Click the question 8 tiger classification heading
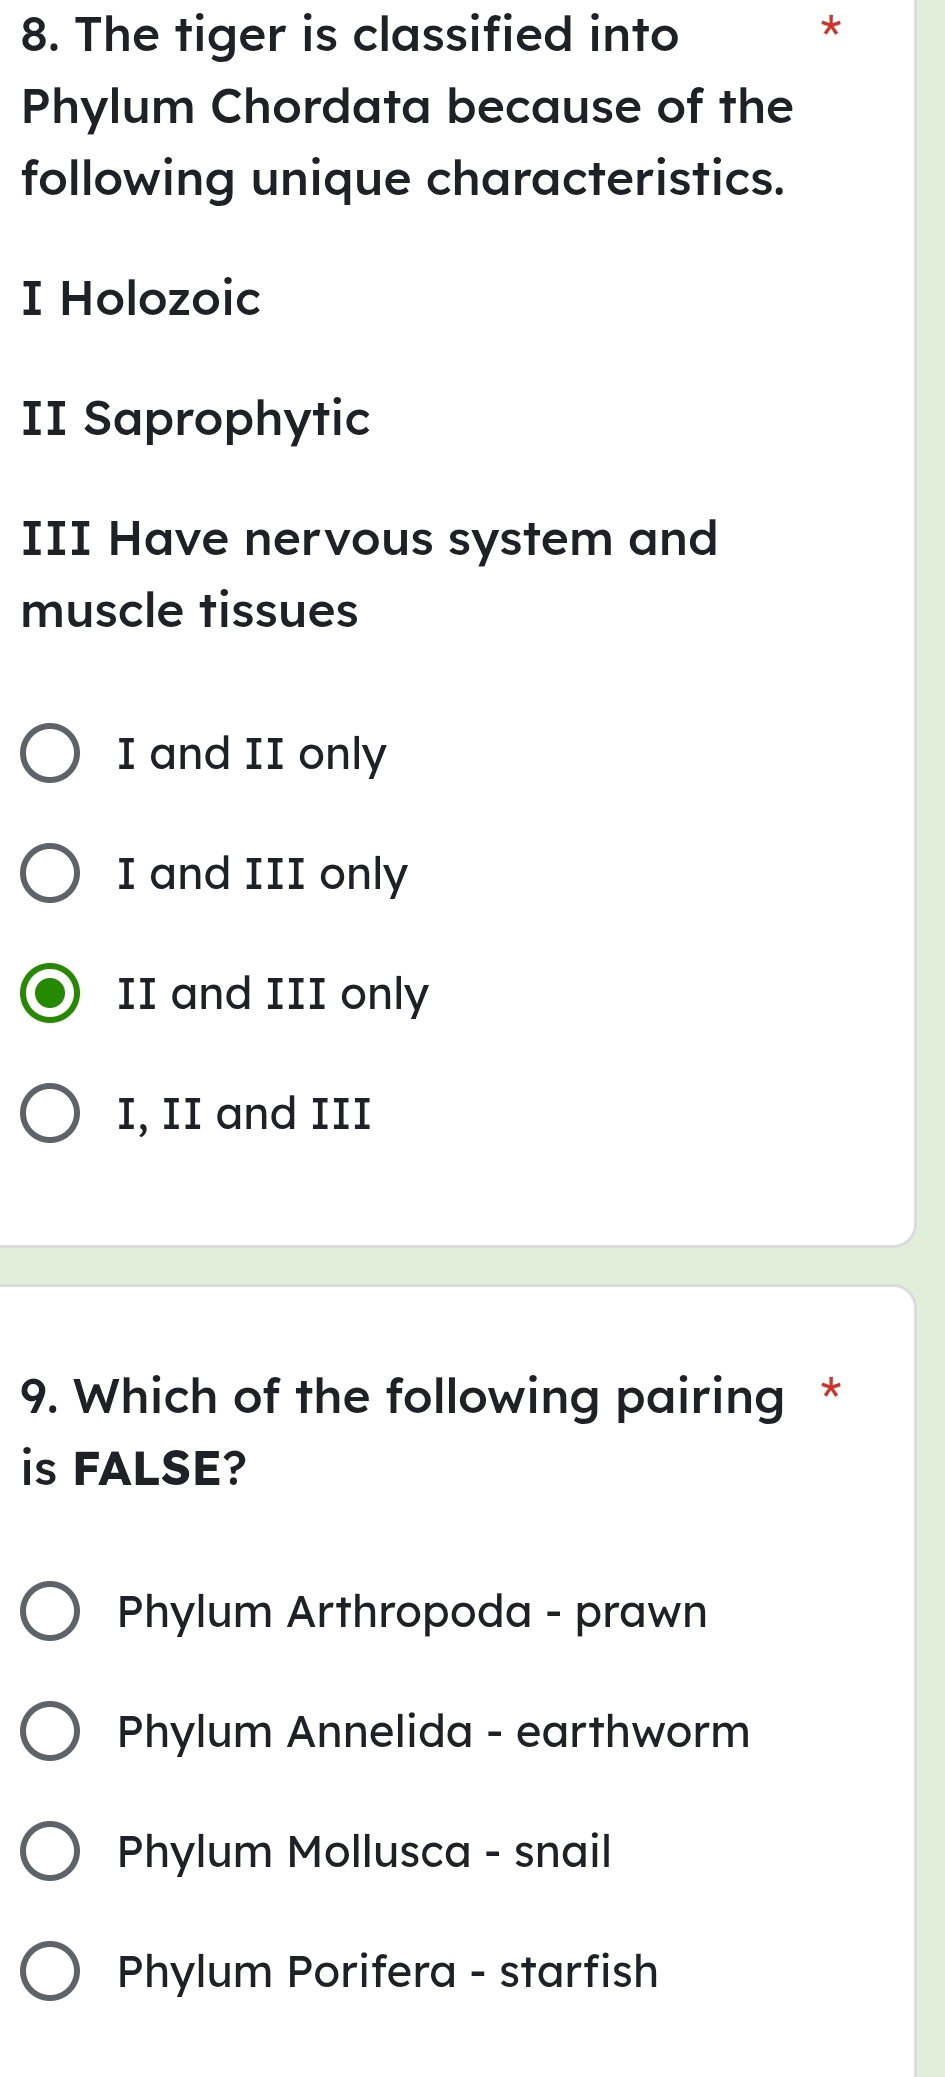The image size is (945, 2077). pyautogui.click(x=405, y=107)
